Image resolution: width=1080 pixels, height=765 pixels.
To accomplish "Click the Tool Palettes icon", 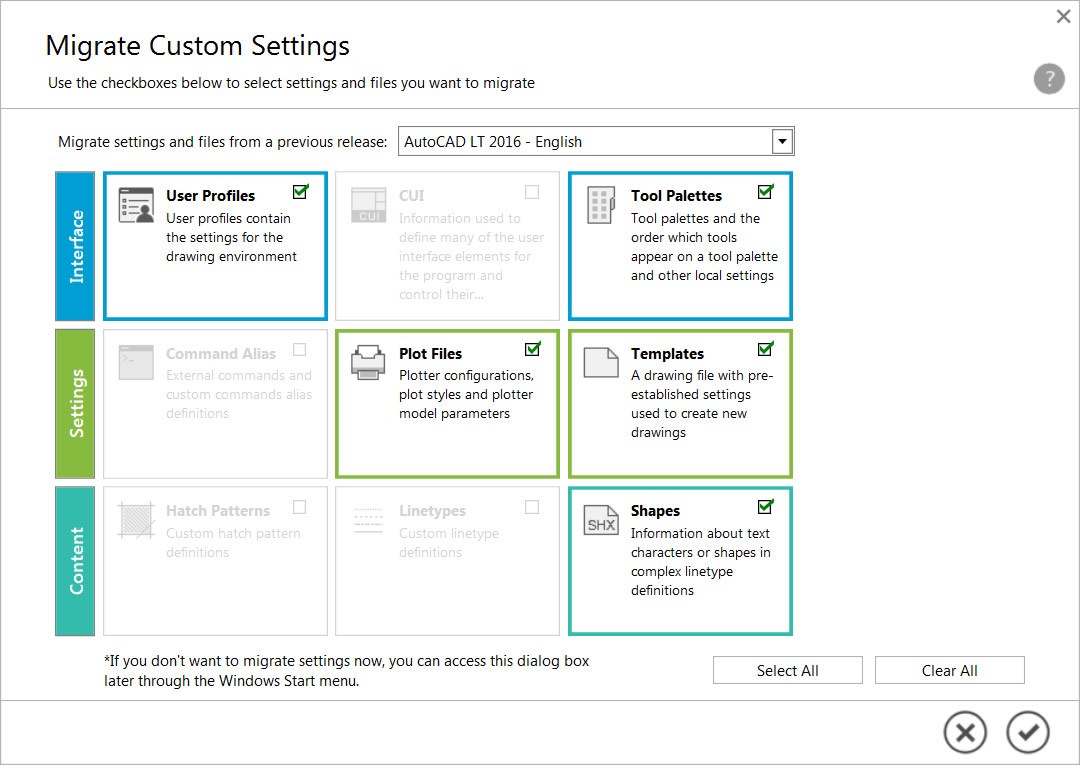I will coord(601,205).
